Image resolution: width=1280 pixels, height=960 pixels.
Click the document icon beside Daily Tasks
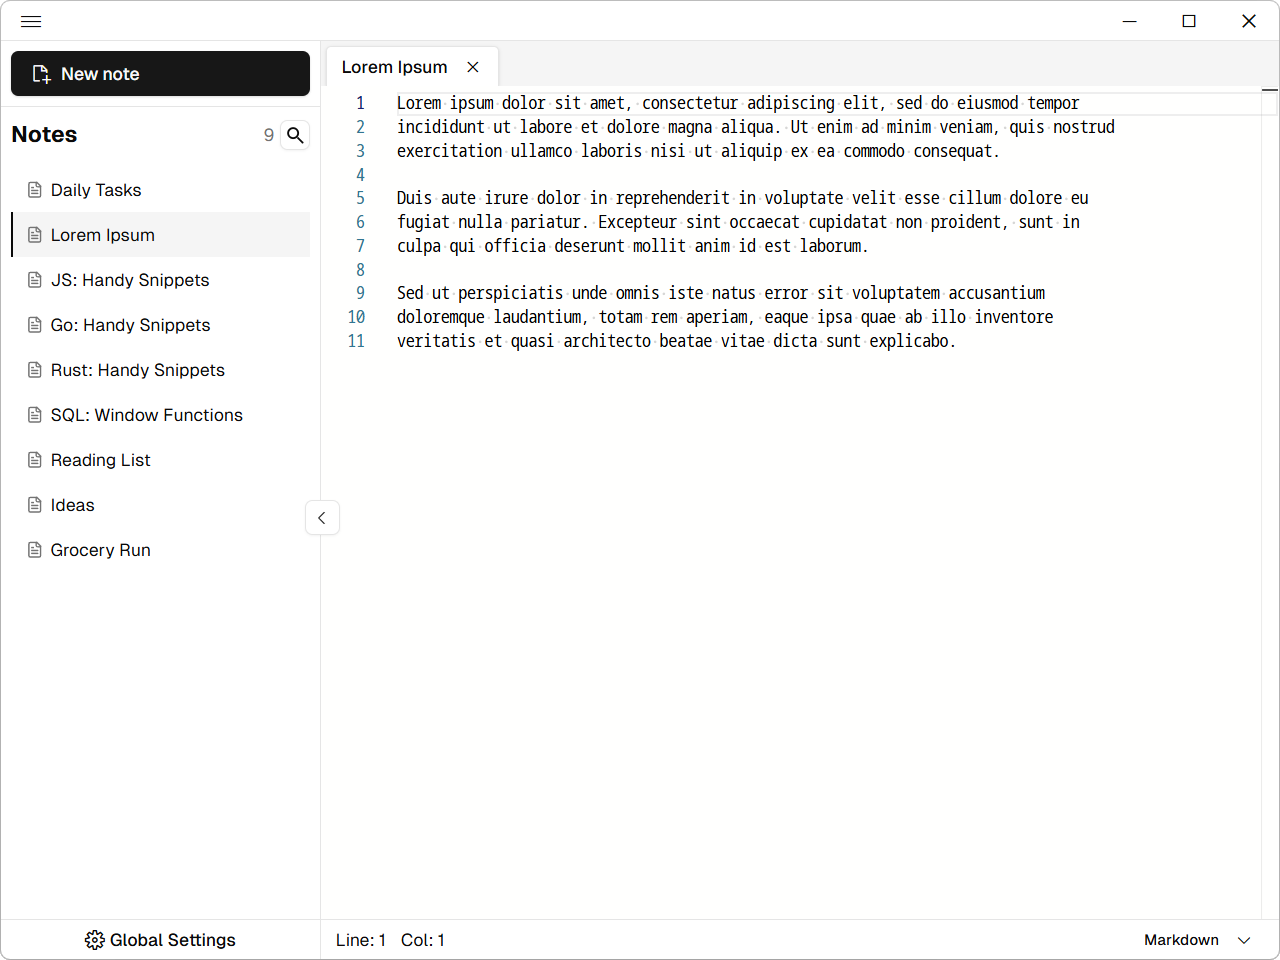pyautogui.click(x=35, y=190)
